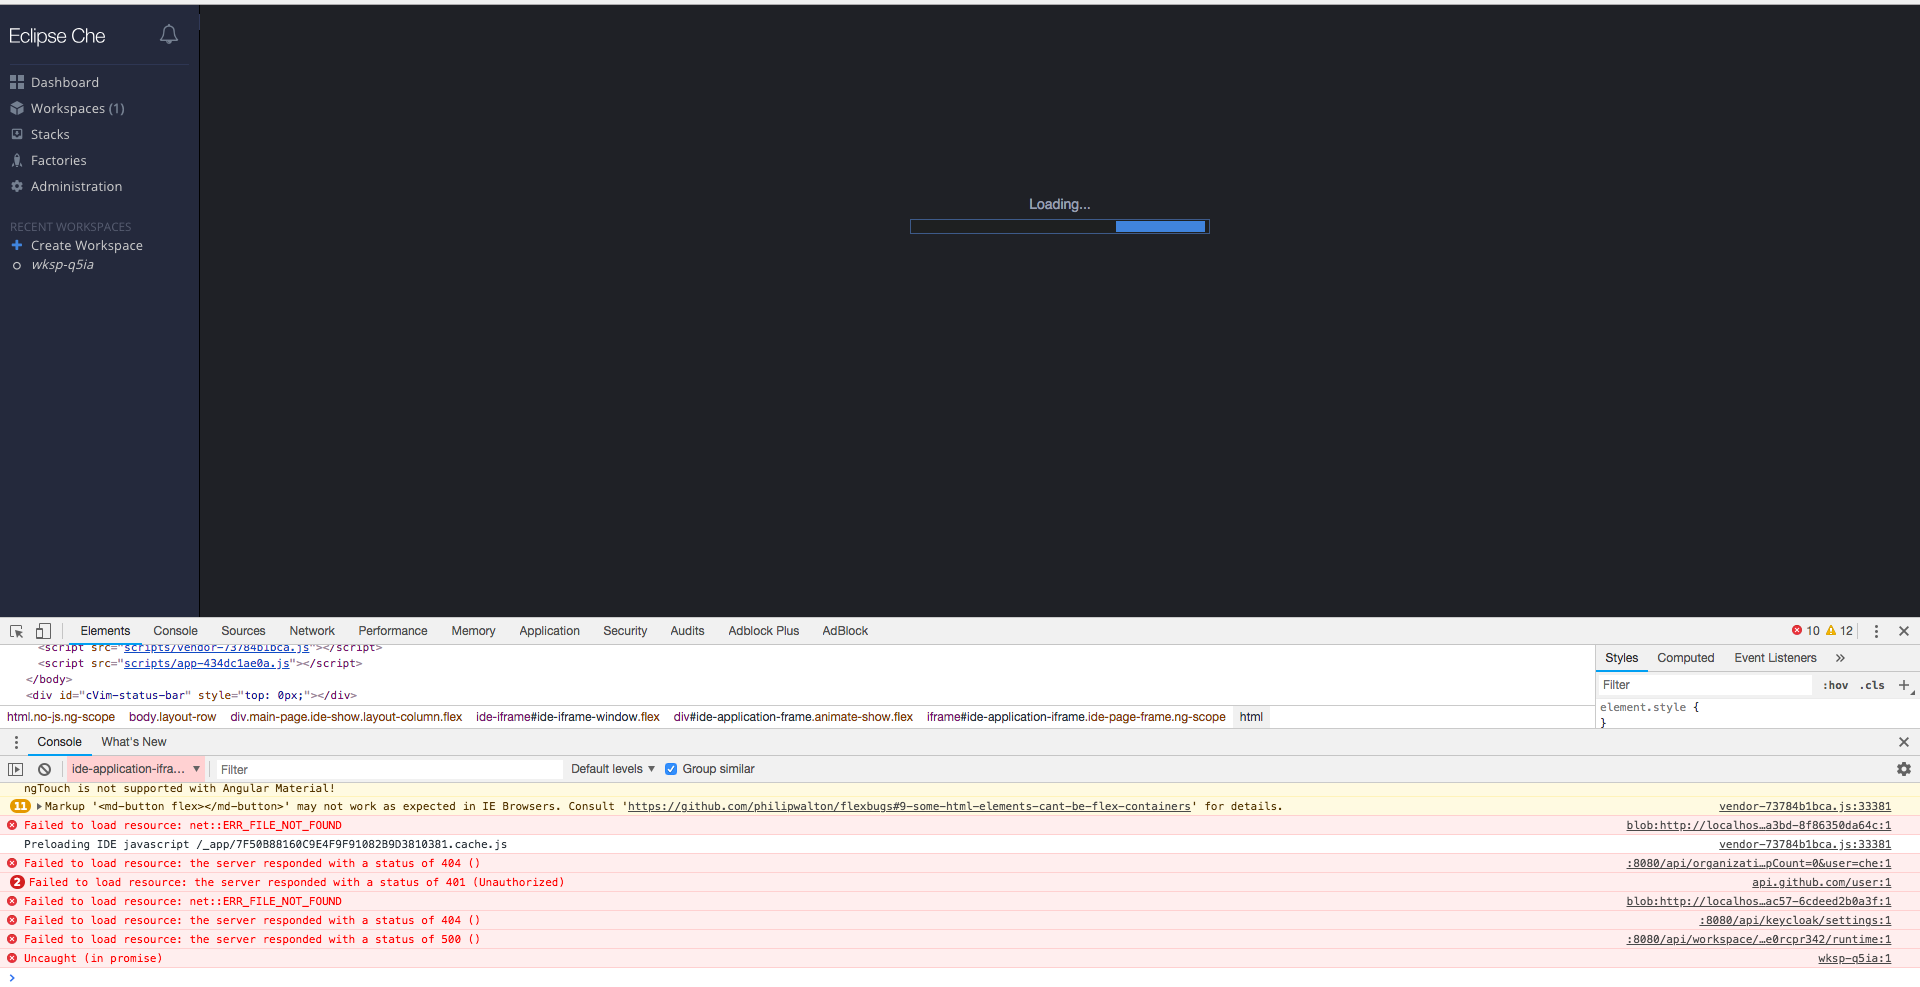Open the flexbugs GitHub link
This screenshot has width=1920, height=987.
point(909,806)
